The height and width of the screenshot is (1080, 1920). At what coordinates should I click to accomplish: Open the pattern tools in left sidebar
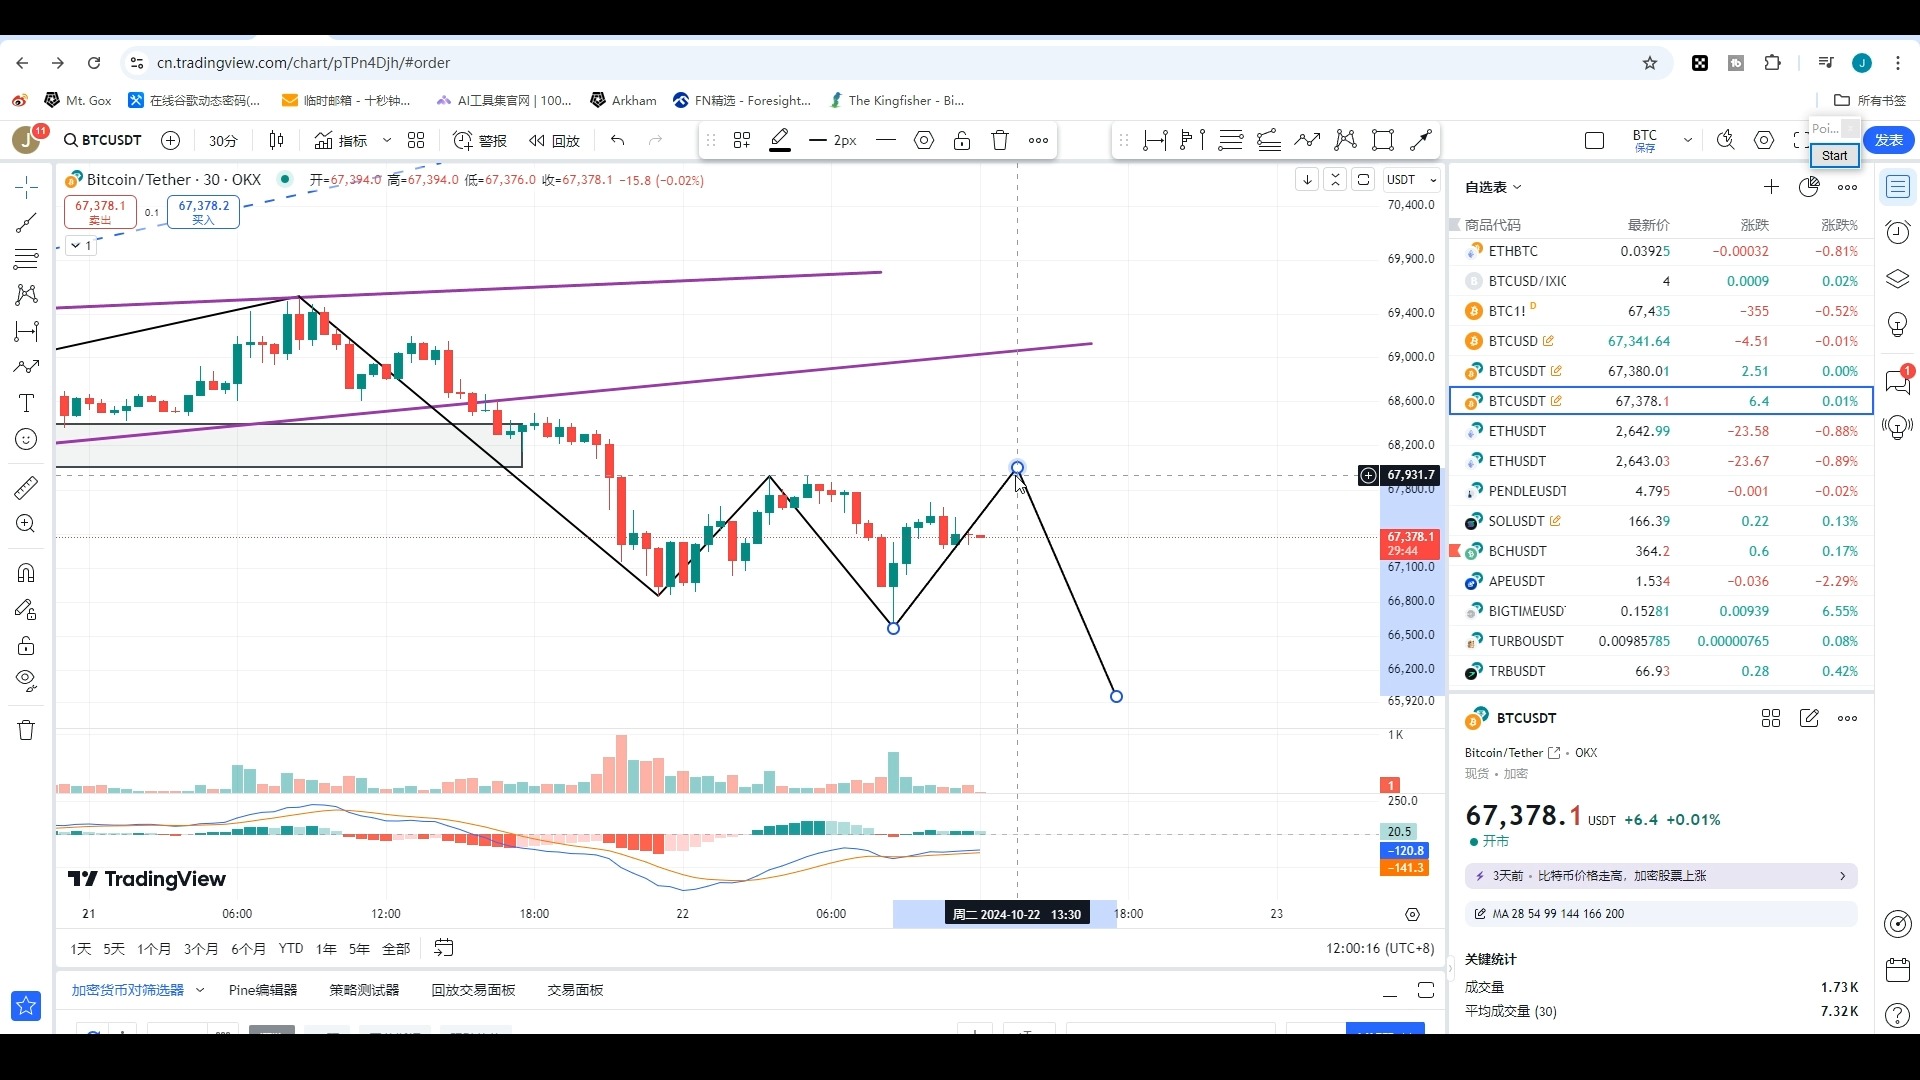click(x=26, y=295)
